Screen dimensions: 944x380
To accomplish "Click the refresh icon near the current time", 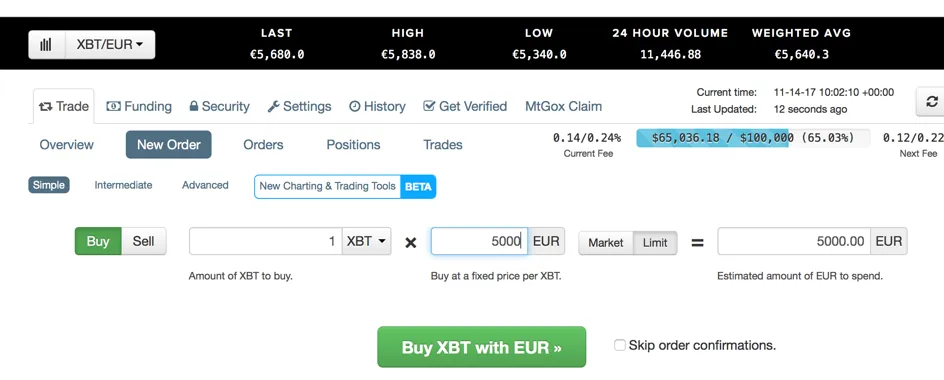I will click(931, 102).
